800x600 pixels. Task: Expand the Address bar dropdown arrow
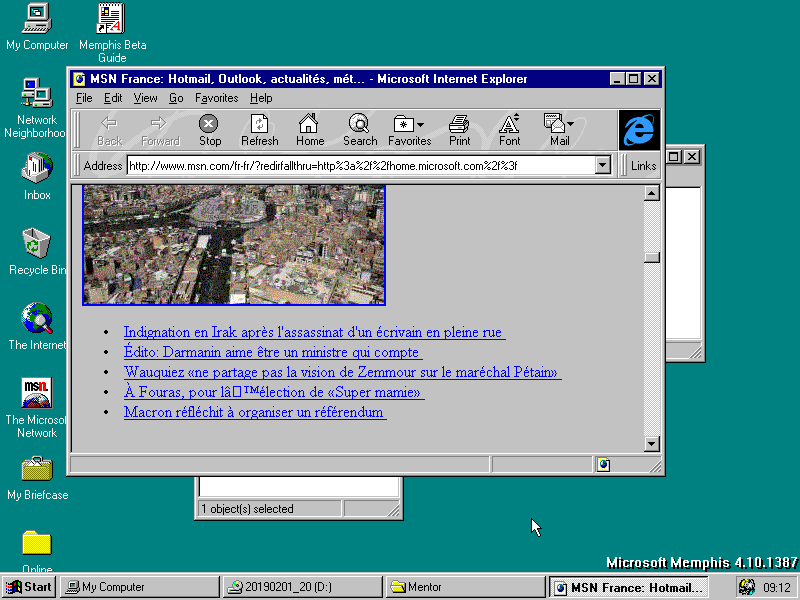tap(603, 165)
